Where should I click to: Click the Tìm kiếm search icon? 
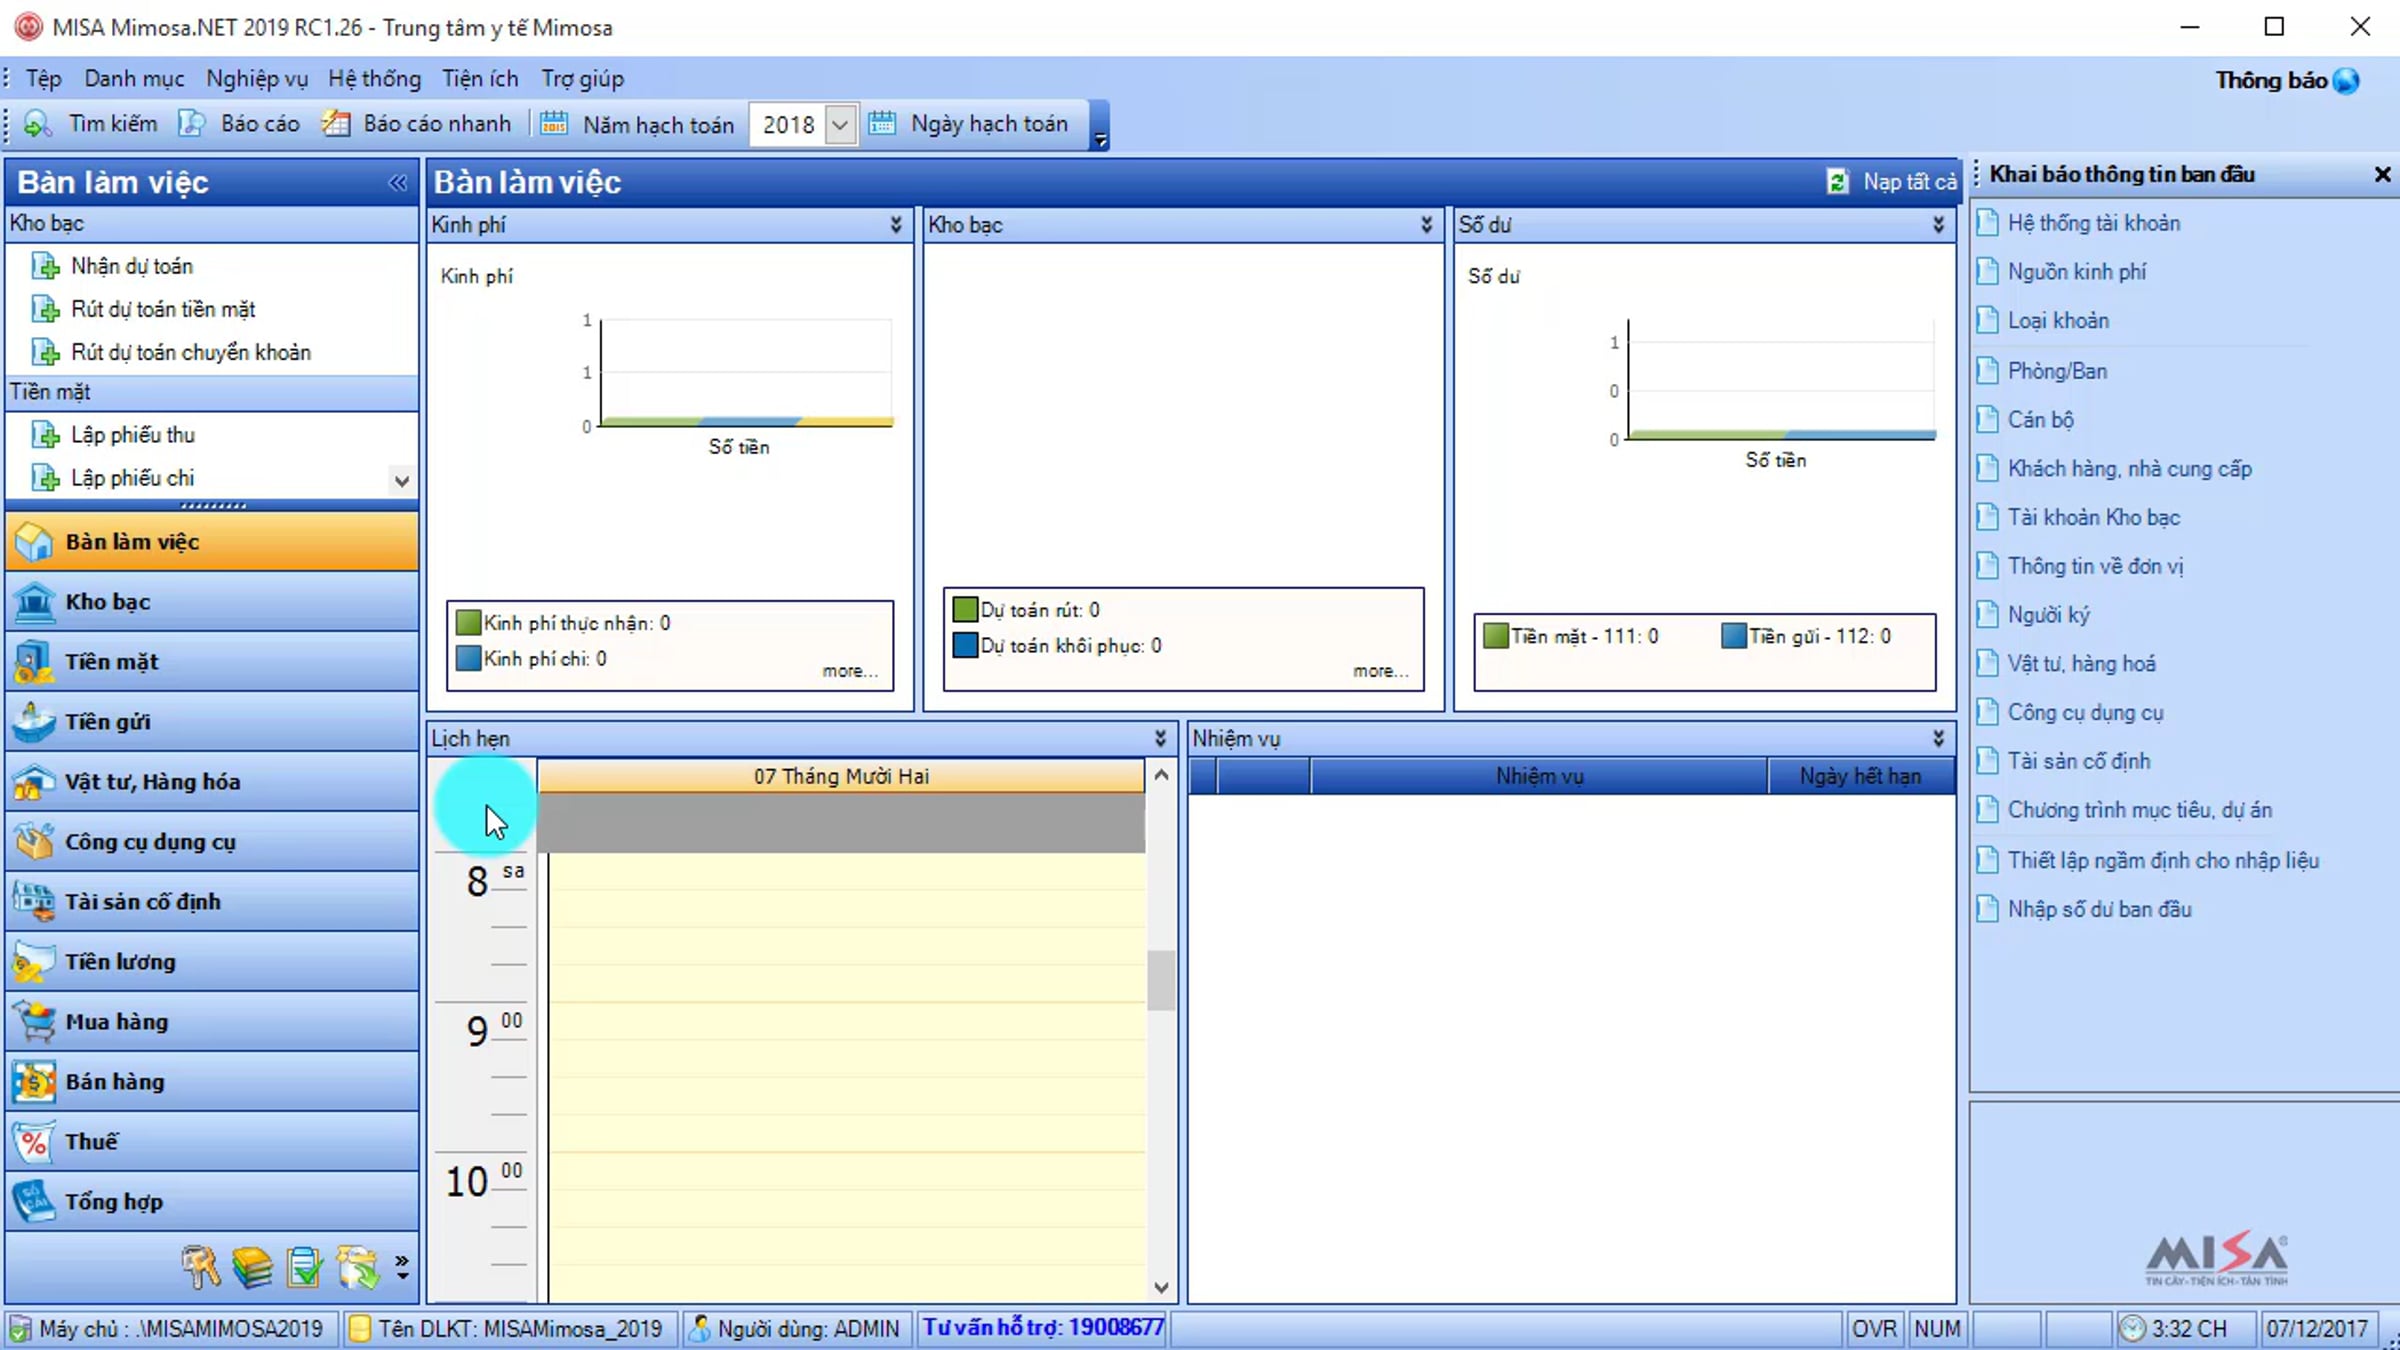(38, 124)
